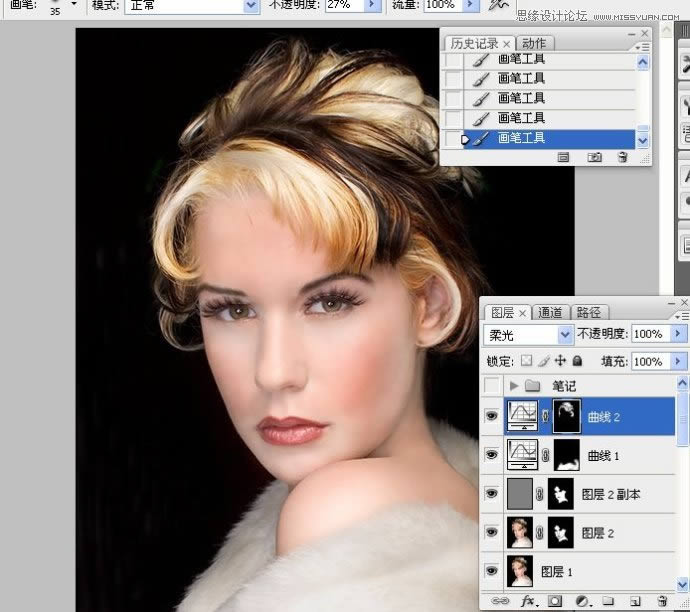Delete current state in History panel
The width and height of the screenshot is (690, 612).
tap(622, 157)
